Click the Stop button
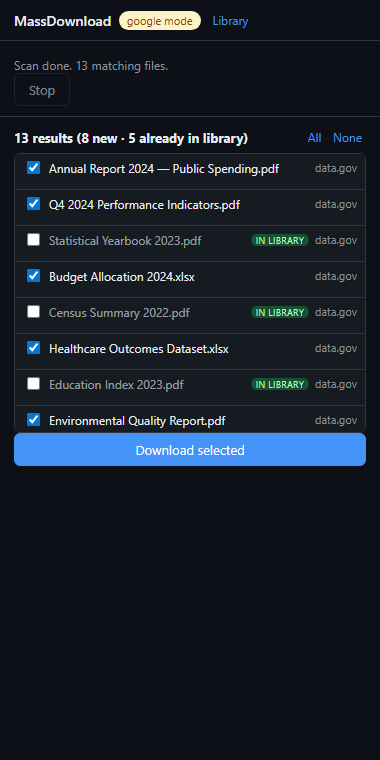The width and height of the screenshot is (380, 760). [42, 90]
